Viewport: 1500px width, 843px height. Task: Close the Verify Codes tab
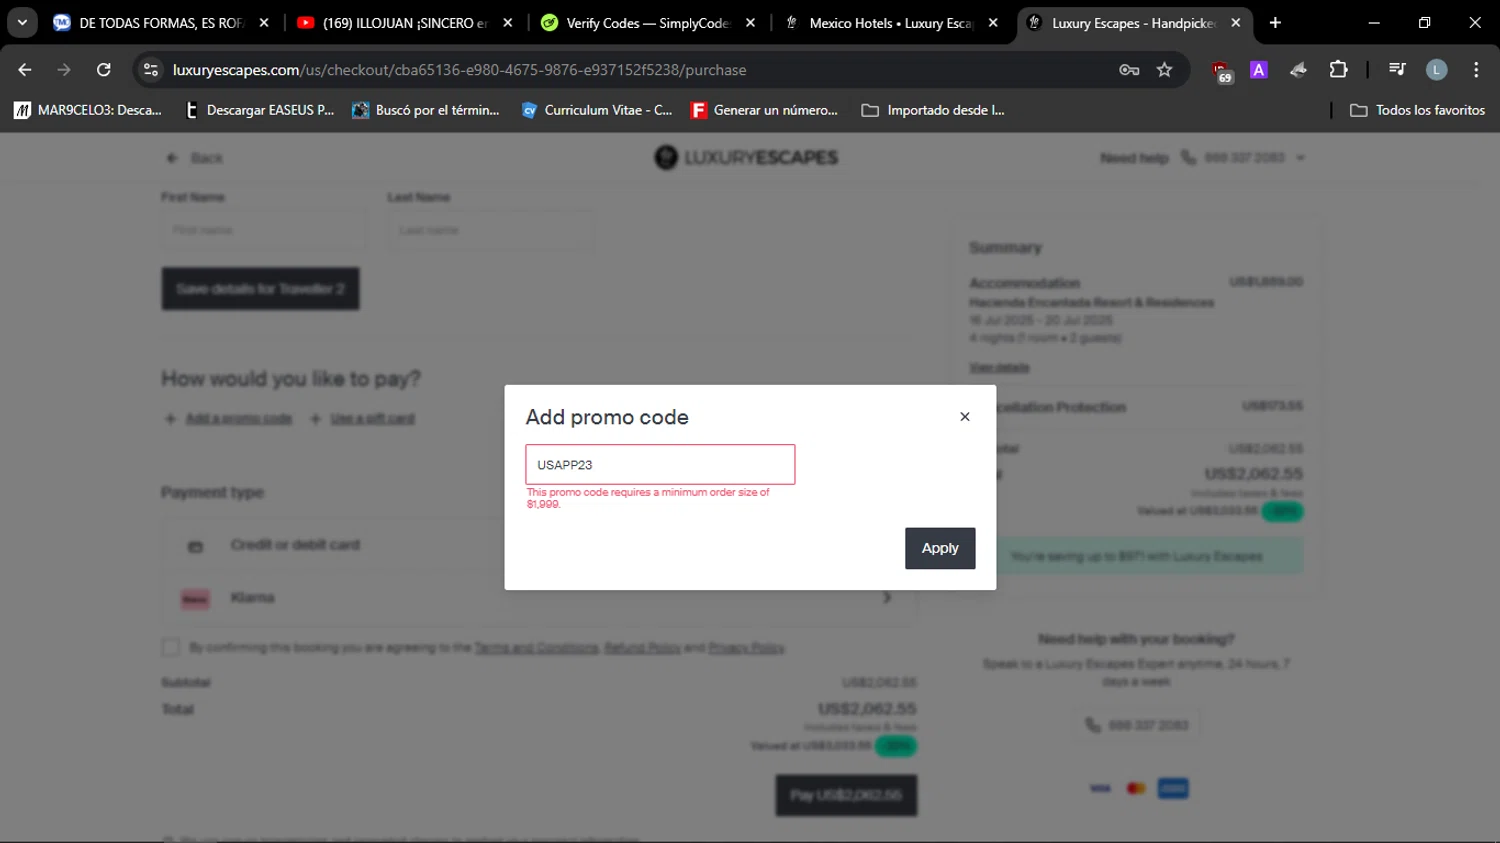click(750, 23)
